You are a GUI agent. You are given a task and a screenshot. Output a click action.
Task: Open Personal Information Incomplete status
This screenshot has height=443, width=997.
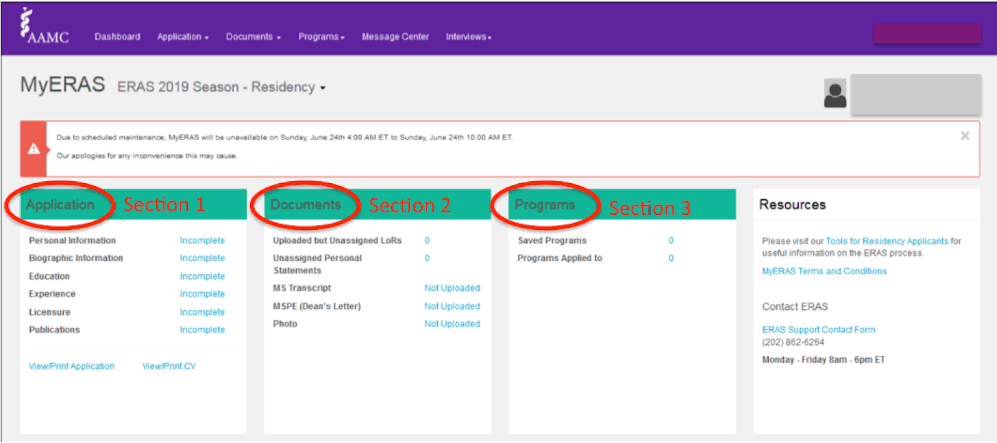coord(202,241)
